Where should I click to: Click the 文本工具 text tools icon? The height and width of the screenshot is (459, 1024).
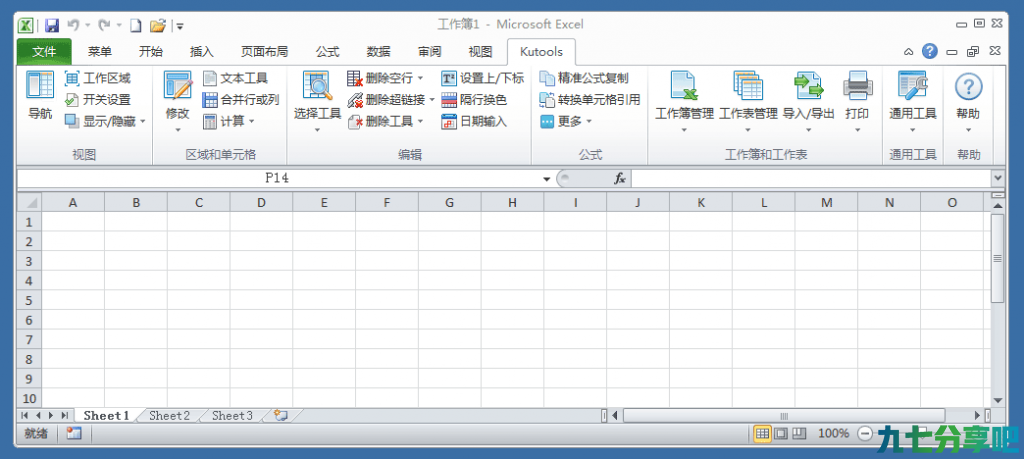[210, 78]
